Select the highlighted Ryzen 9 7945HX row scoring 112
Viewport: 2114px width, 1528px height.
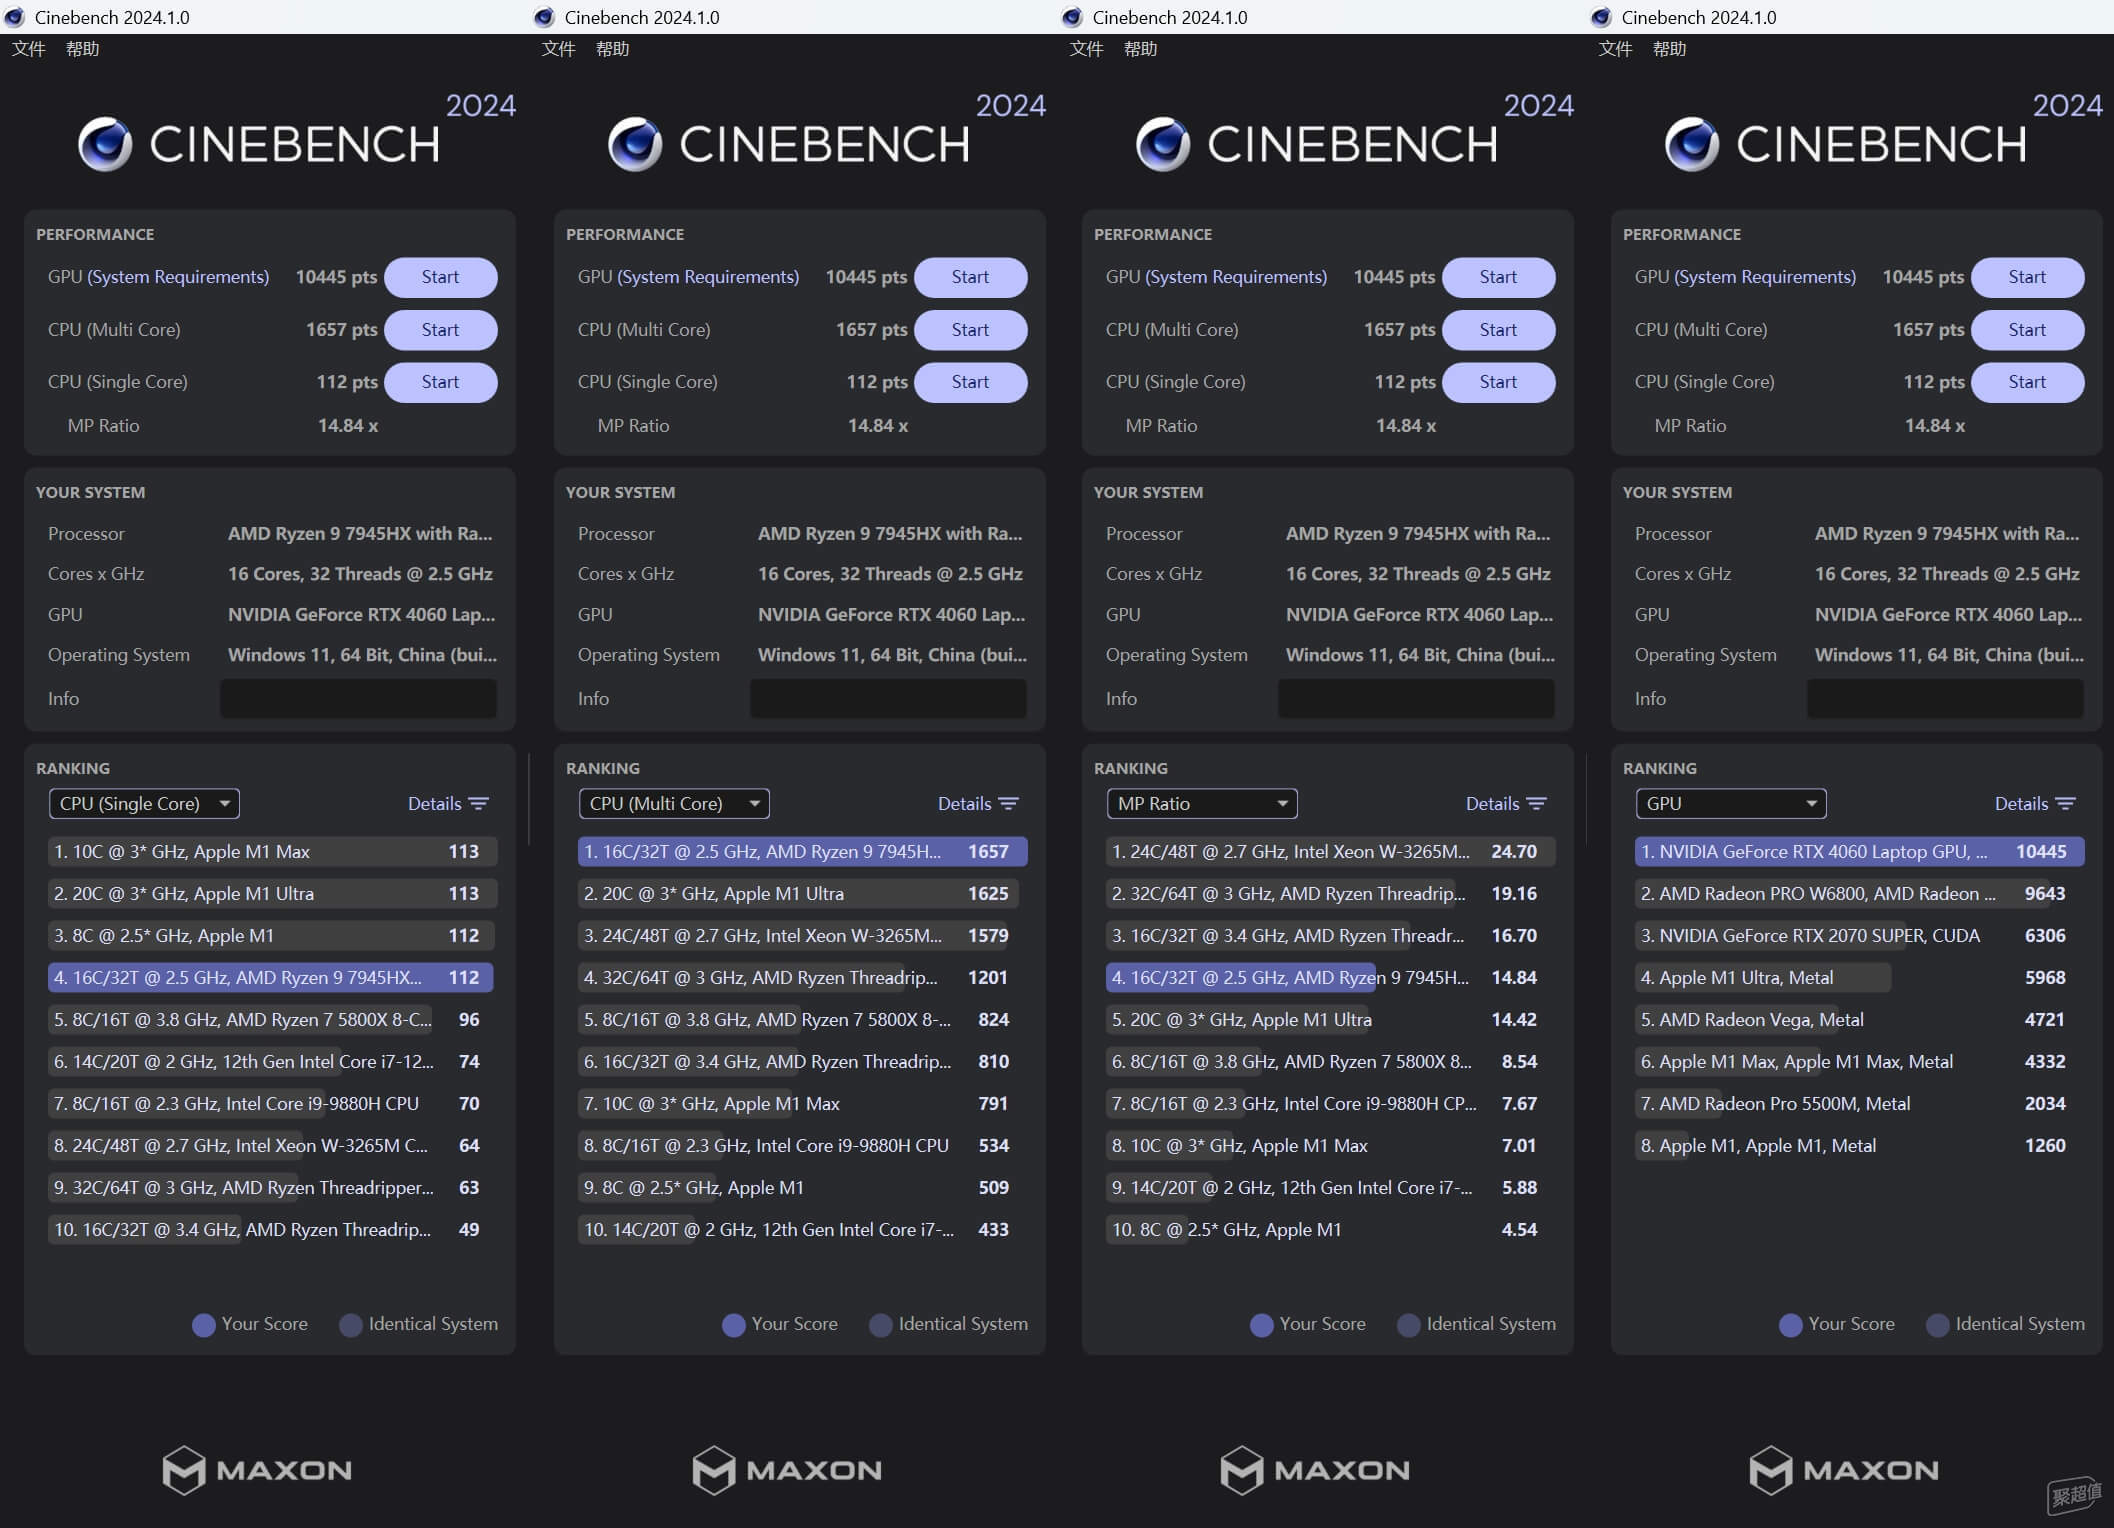point(272,978)
